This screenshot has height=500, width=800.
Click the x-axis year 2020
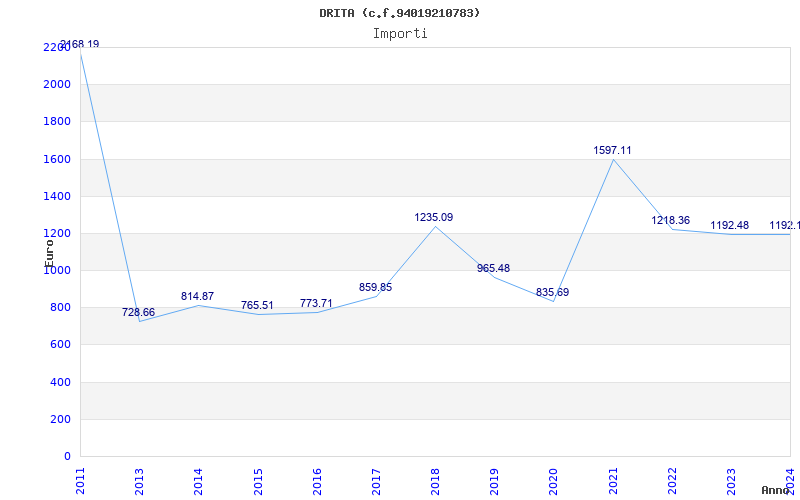554,481
